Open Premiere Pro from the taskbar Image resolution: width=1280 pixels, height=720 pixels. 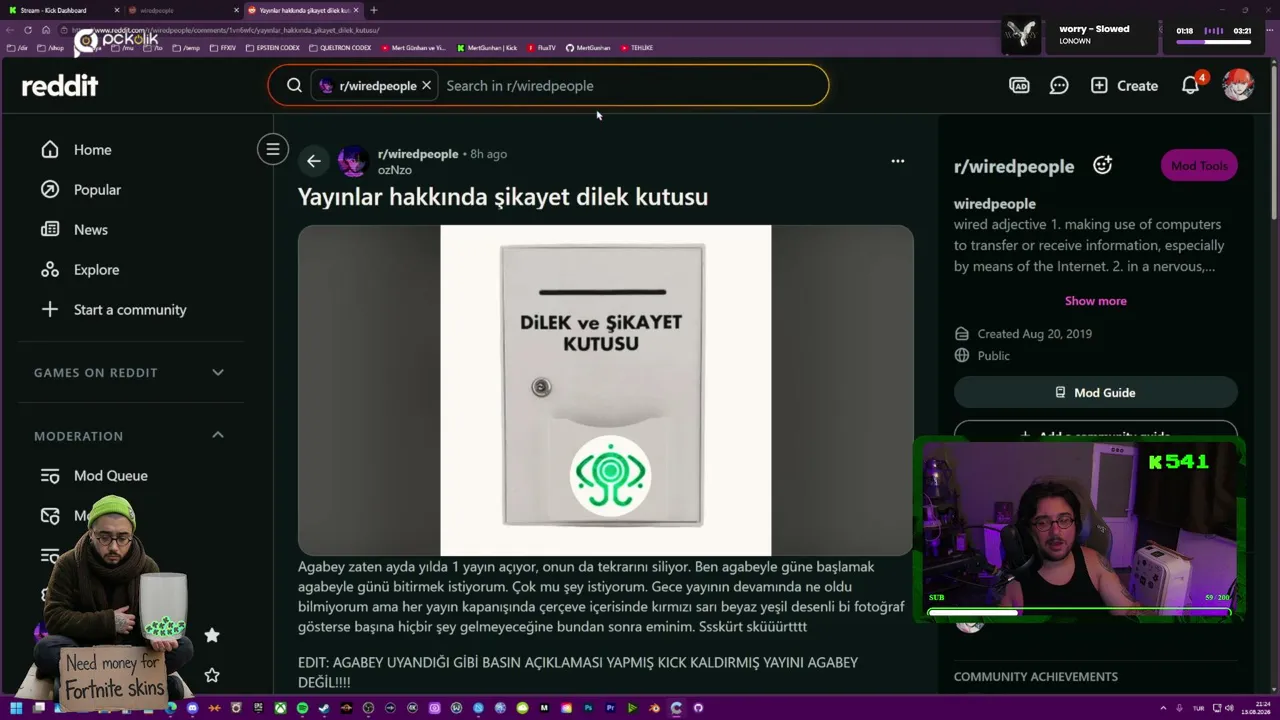(x=610, y=708)
